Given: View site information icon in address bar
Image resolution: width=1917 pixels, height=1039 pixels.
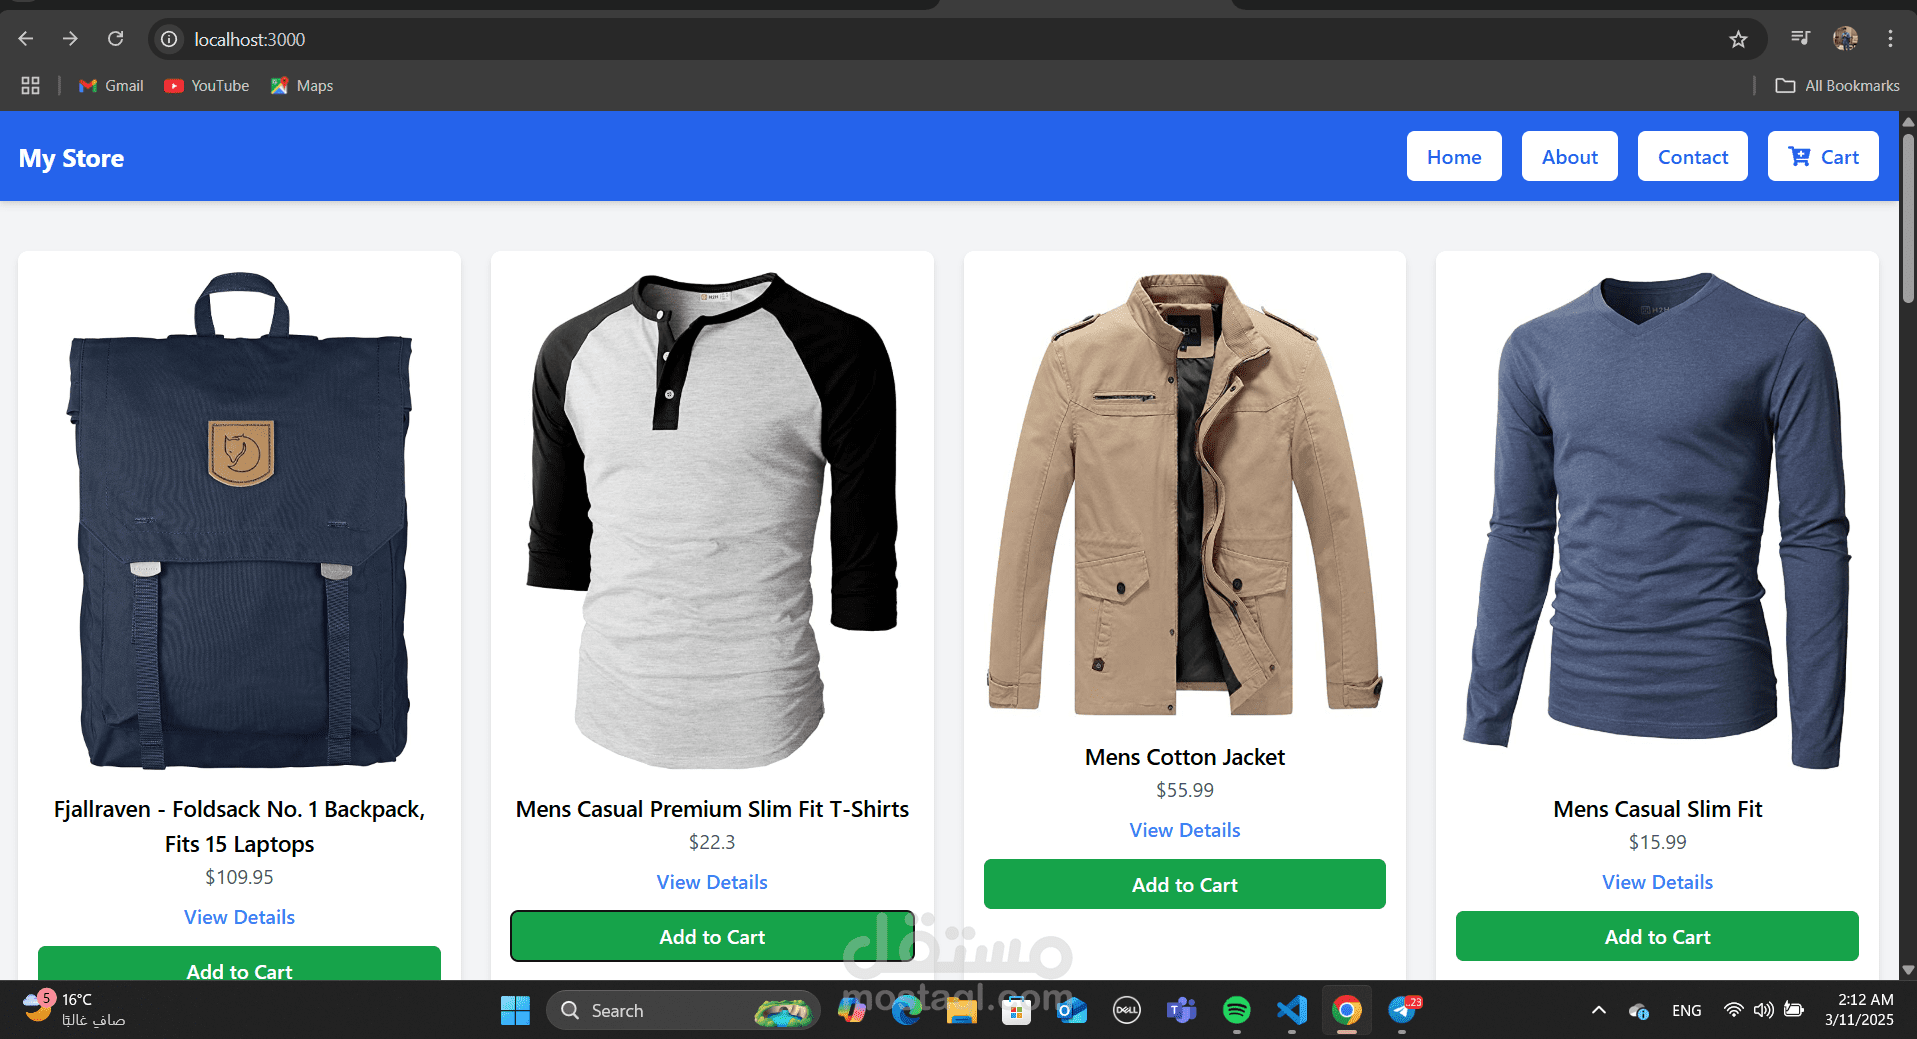Looking at the screenshot, I should [x=170, y=39].
